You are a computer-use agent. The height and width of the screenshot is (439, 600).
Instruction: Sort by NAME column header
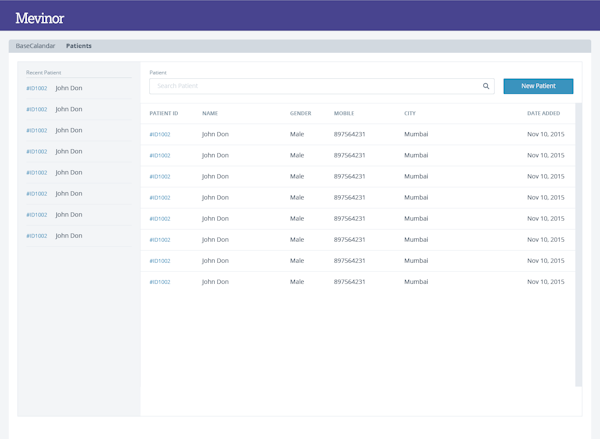(210, 113)
